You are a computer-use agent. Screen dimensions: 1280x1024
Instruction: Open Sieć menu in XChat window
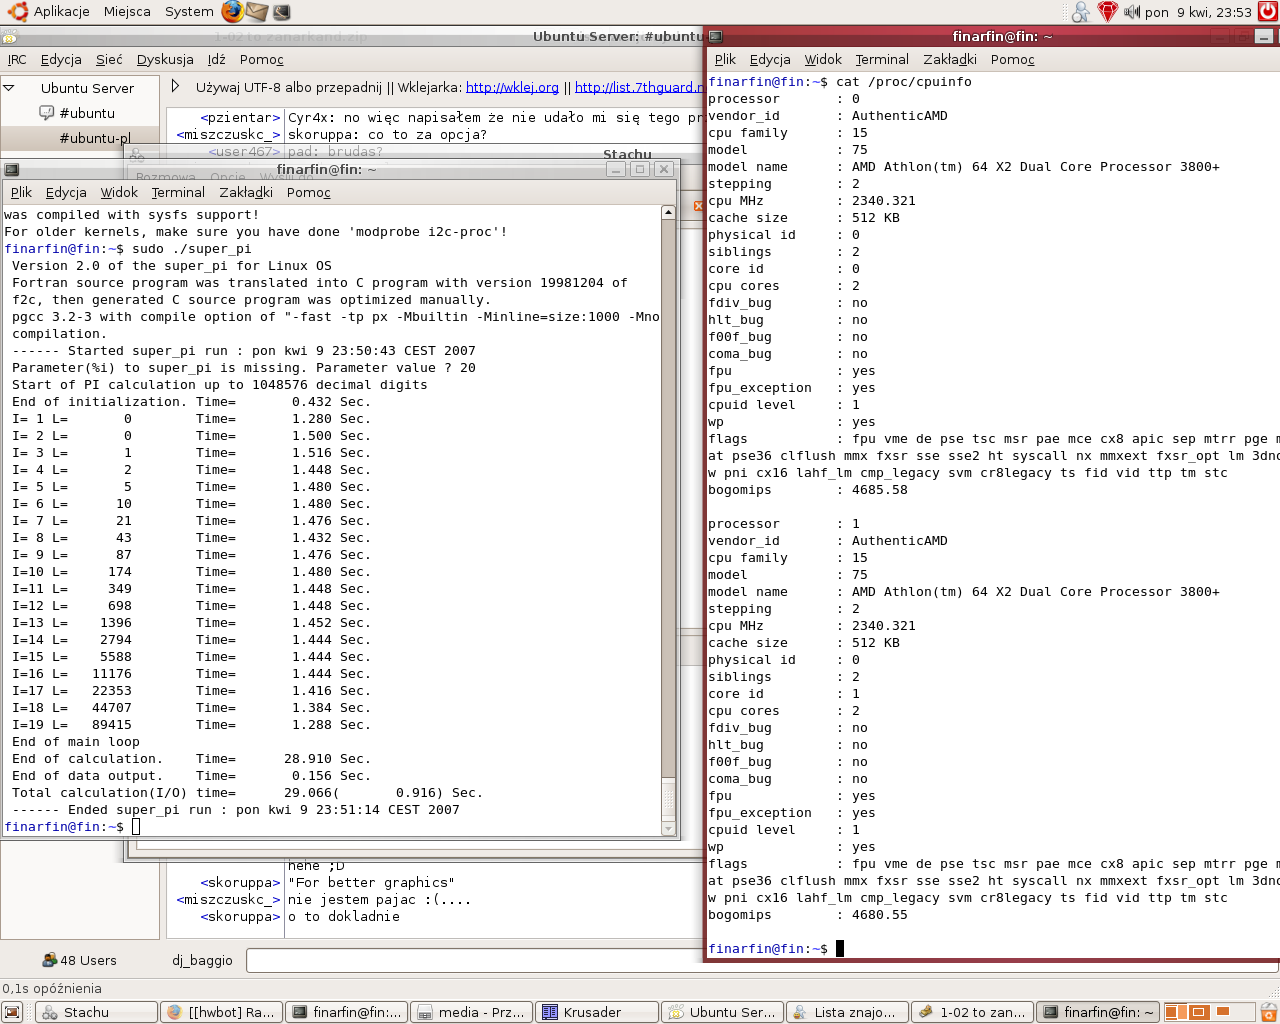tap(109, 59)
